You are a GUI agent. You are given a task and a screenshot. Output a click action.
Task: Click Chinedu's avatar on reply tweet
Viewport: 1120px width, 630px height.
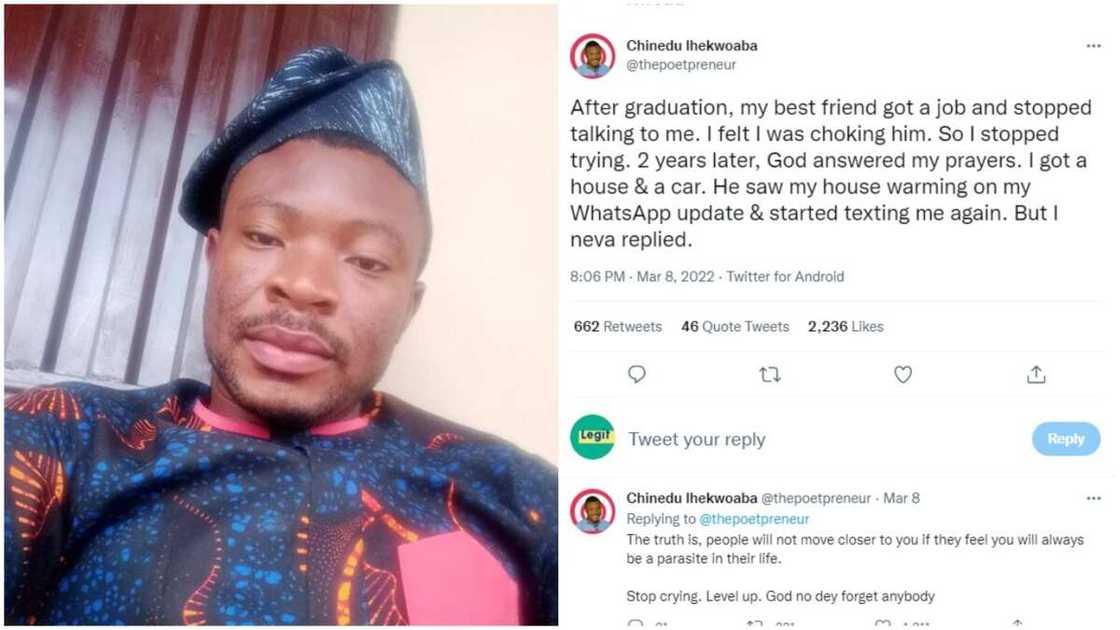(592, 511)
